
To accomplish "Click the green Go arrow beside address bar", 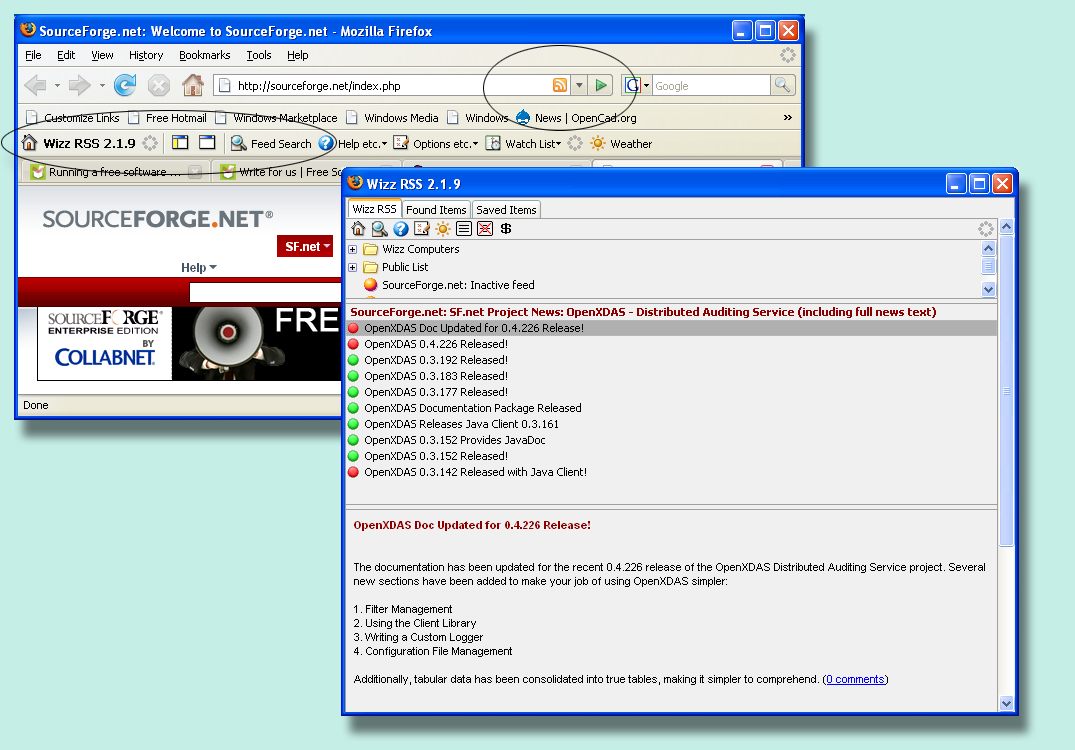I will click(601, 85).
